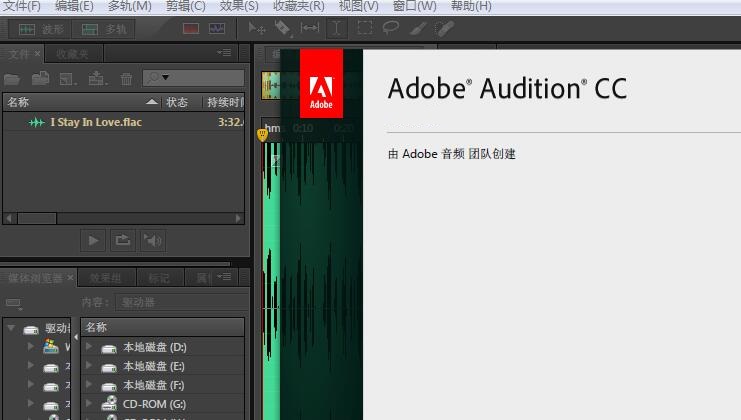This screenshot has width=741, height=420.
Task: Open the 多轨(M) menu
Action: point(129,6)
